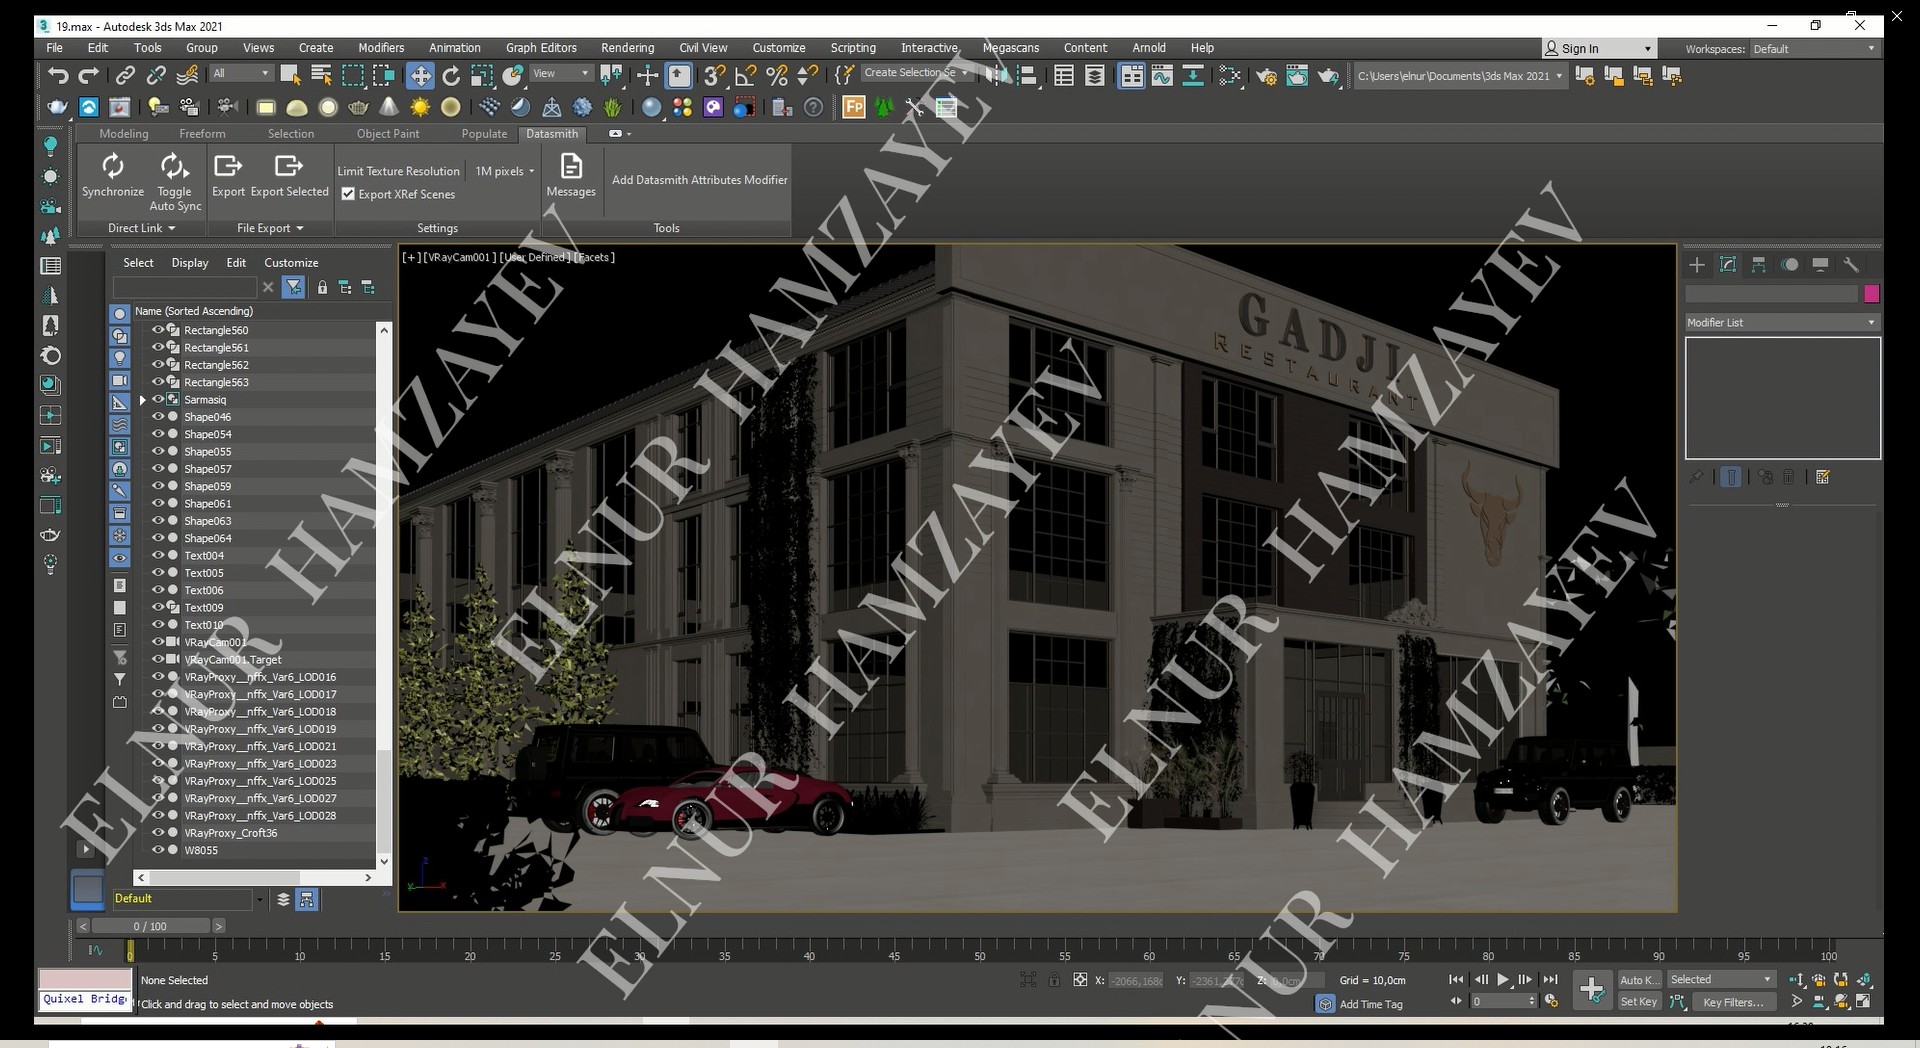Activate the Select and Move tool
The height and width of the screenshot is (1048, 1920).
pos(420,75)
